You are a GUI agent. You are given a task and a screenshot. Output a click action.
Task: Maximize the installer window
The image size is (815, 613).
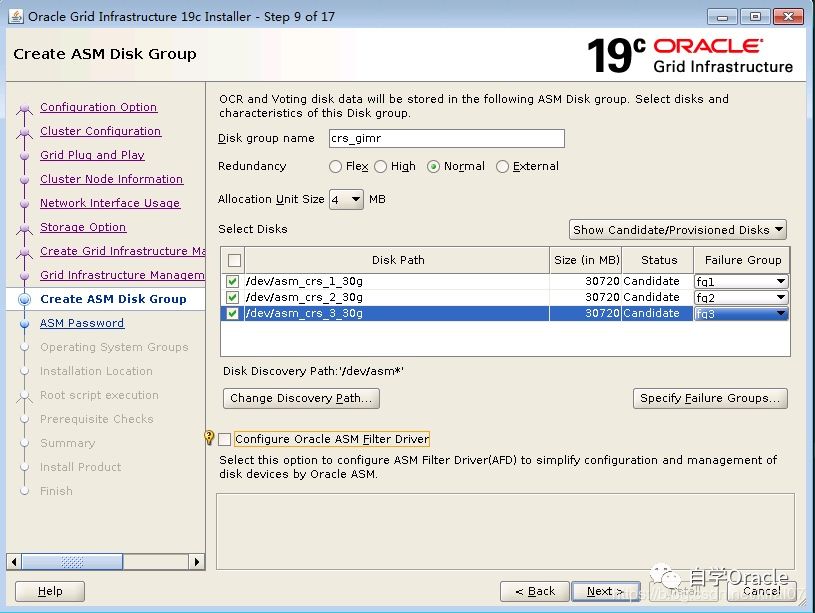(754, 16)
